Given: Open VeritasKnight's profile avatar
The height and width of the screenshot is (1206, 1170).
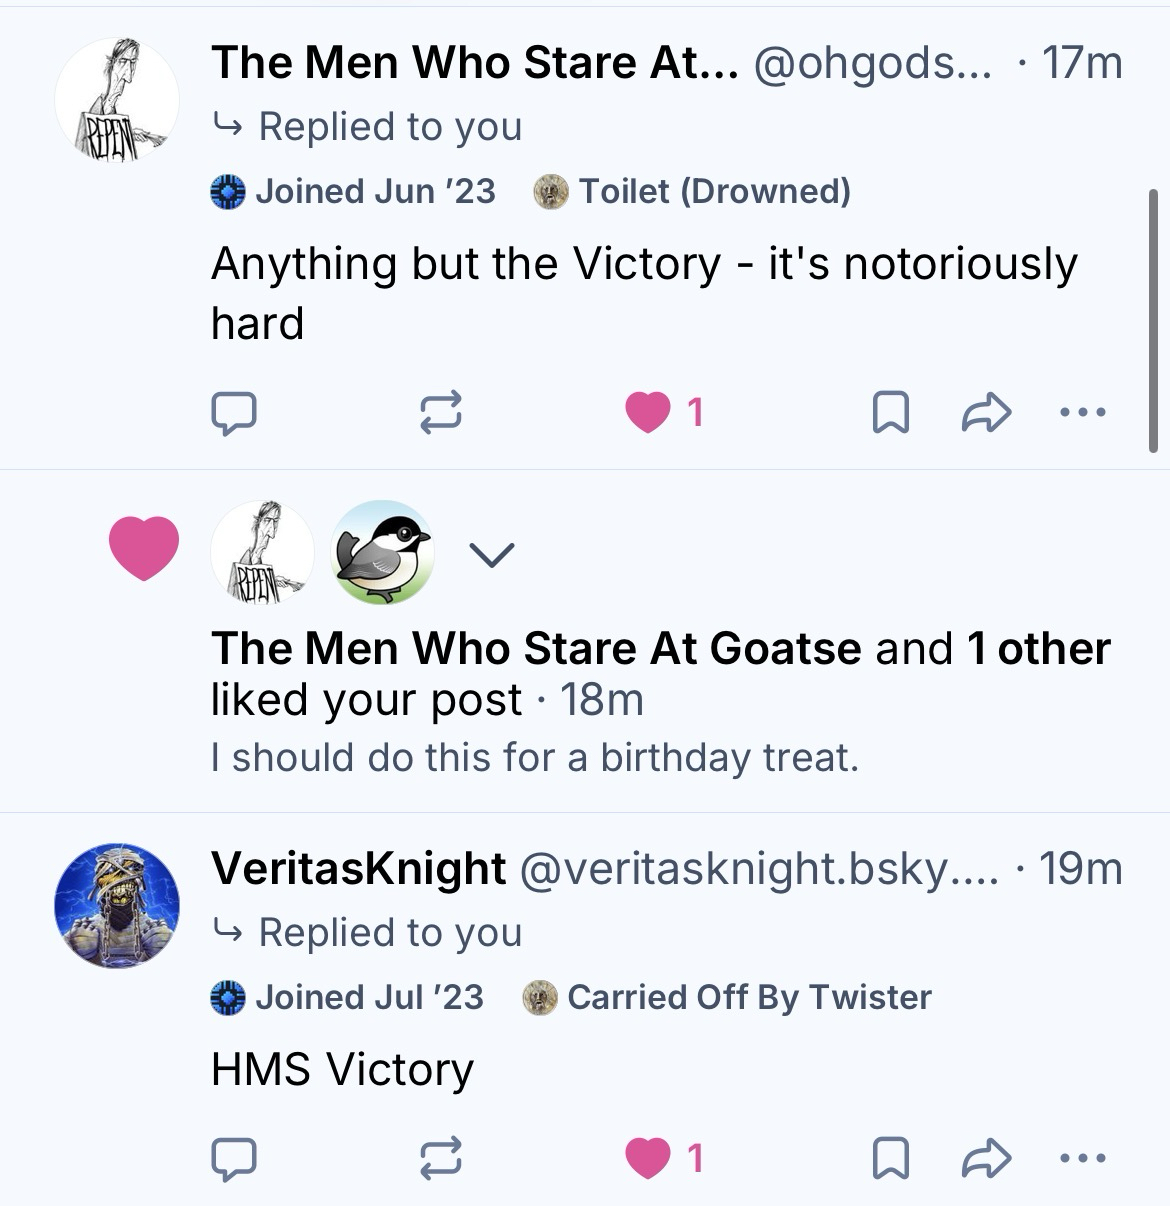Looking at the screenshot, I should click(x=117, y=905).
